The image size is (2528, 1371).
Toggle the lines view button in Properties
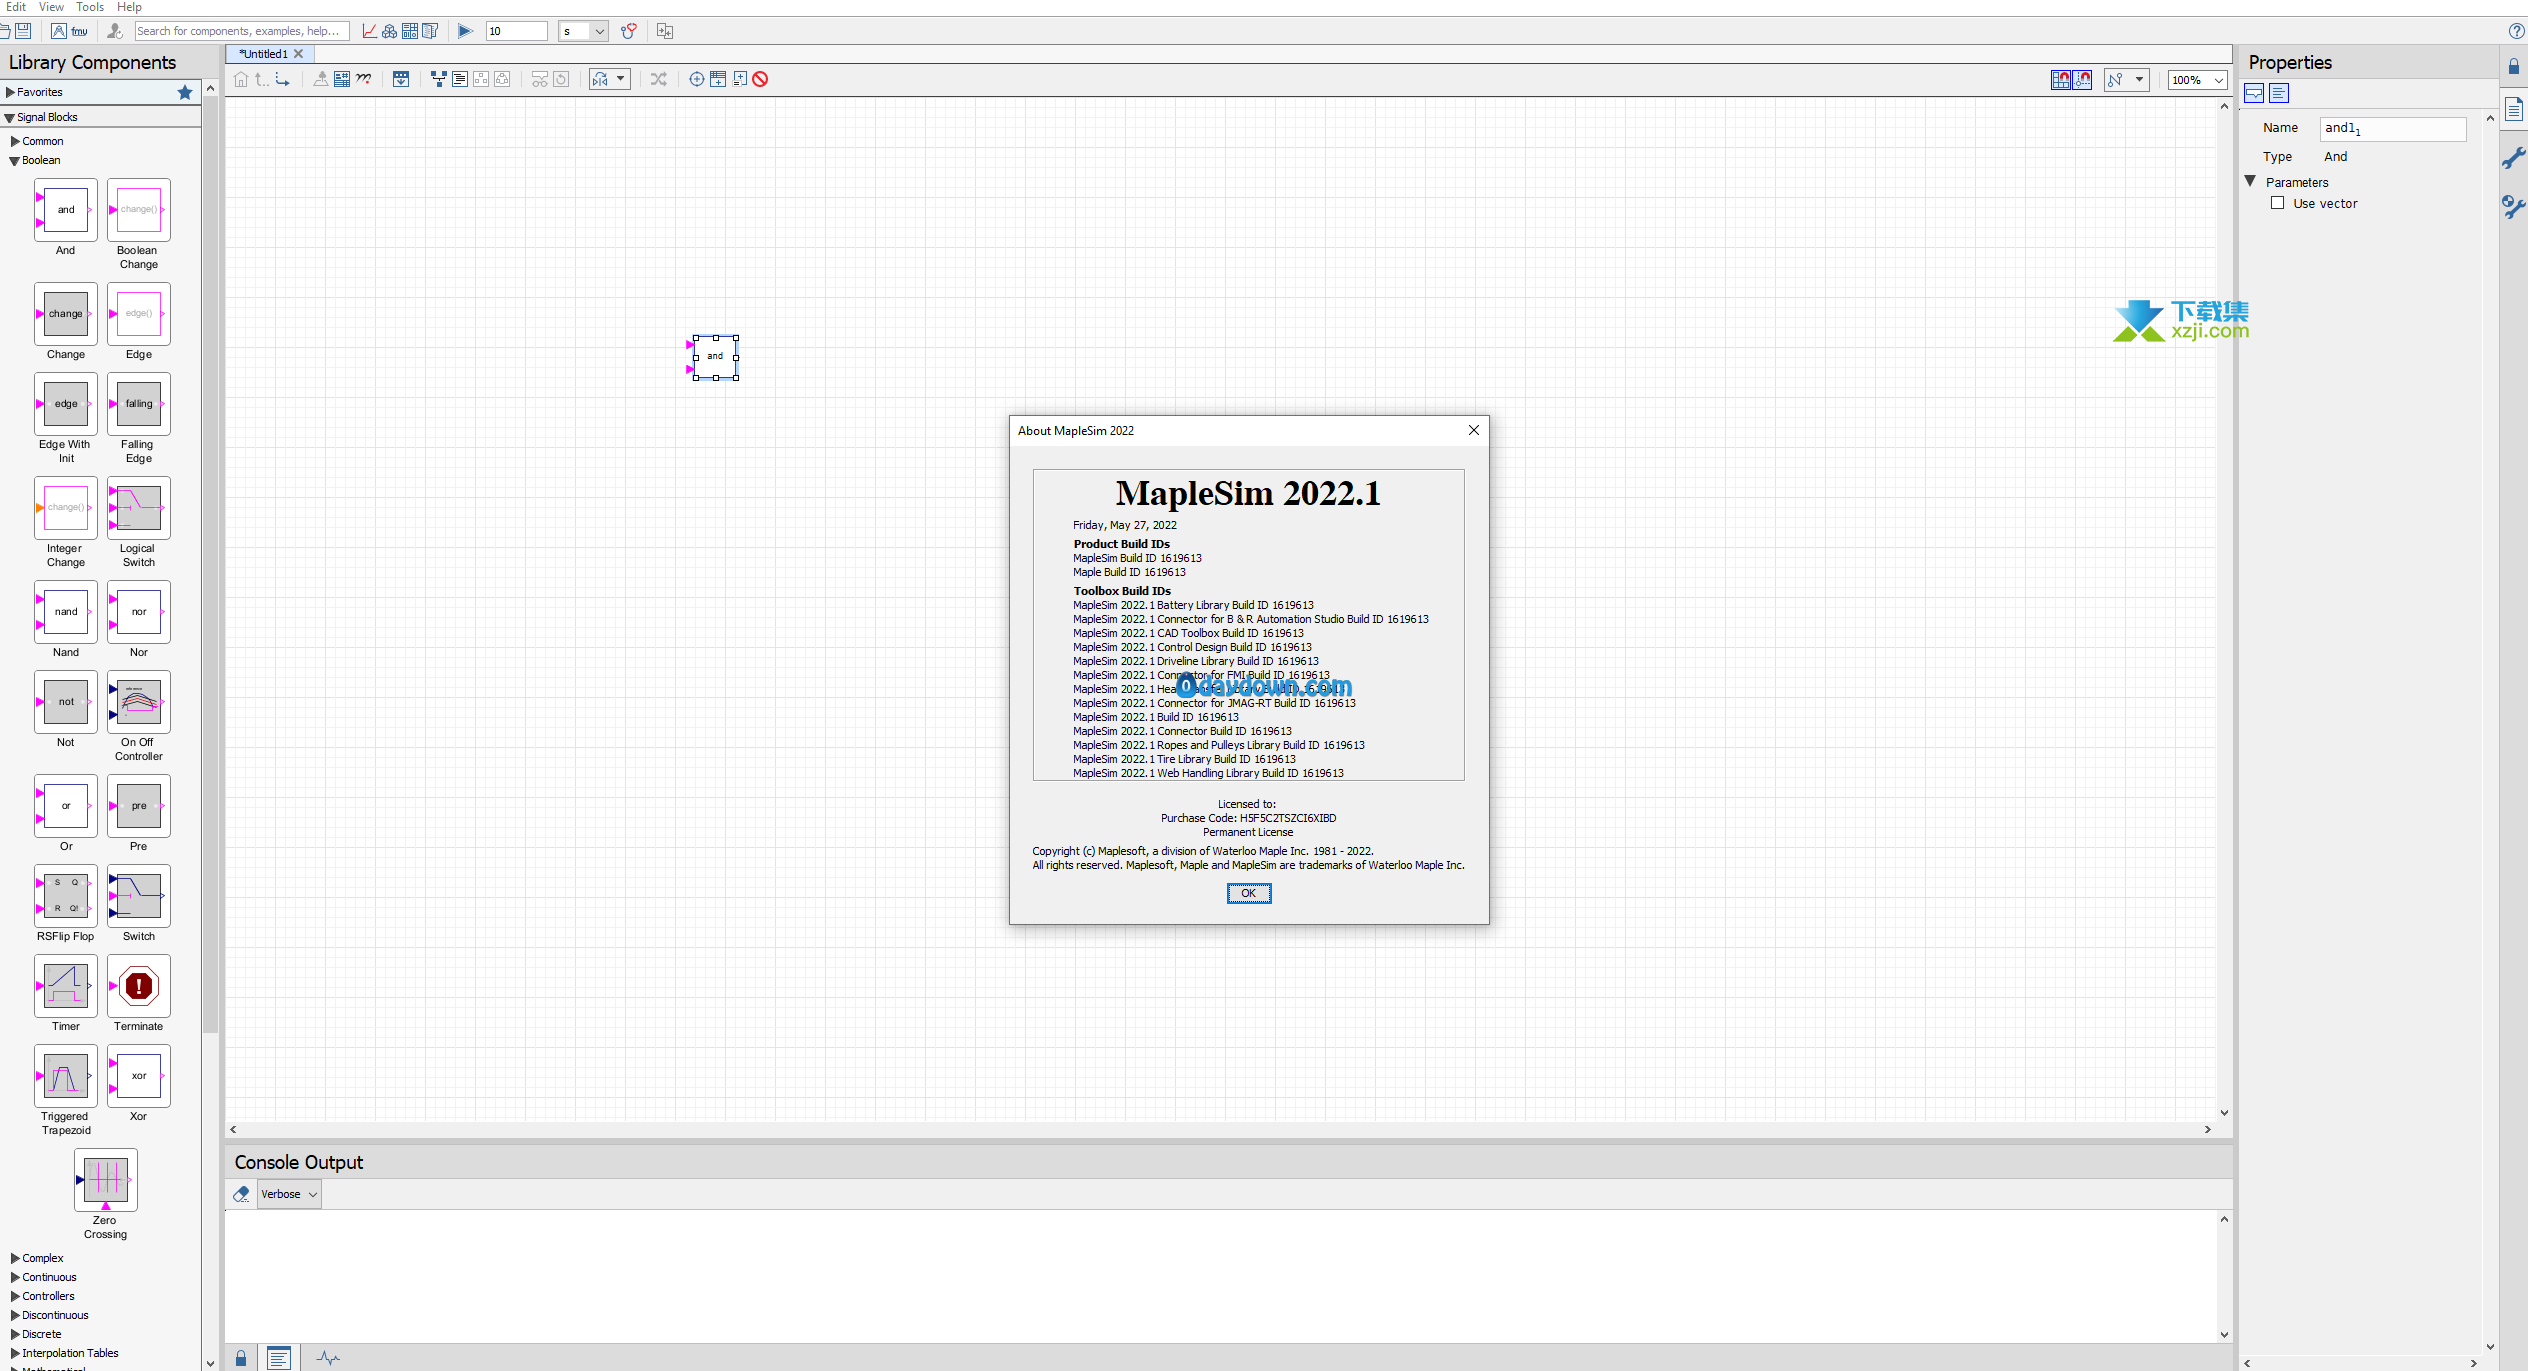coord(2279,93)
